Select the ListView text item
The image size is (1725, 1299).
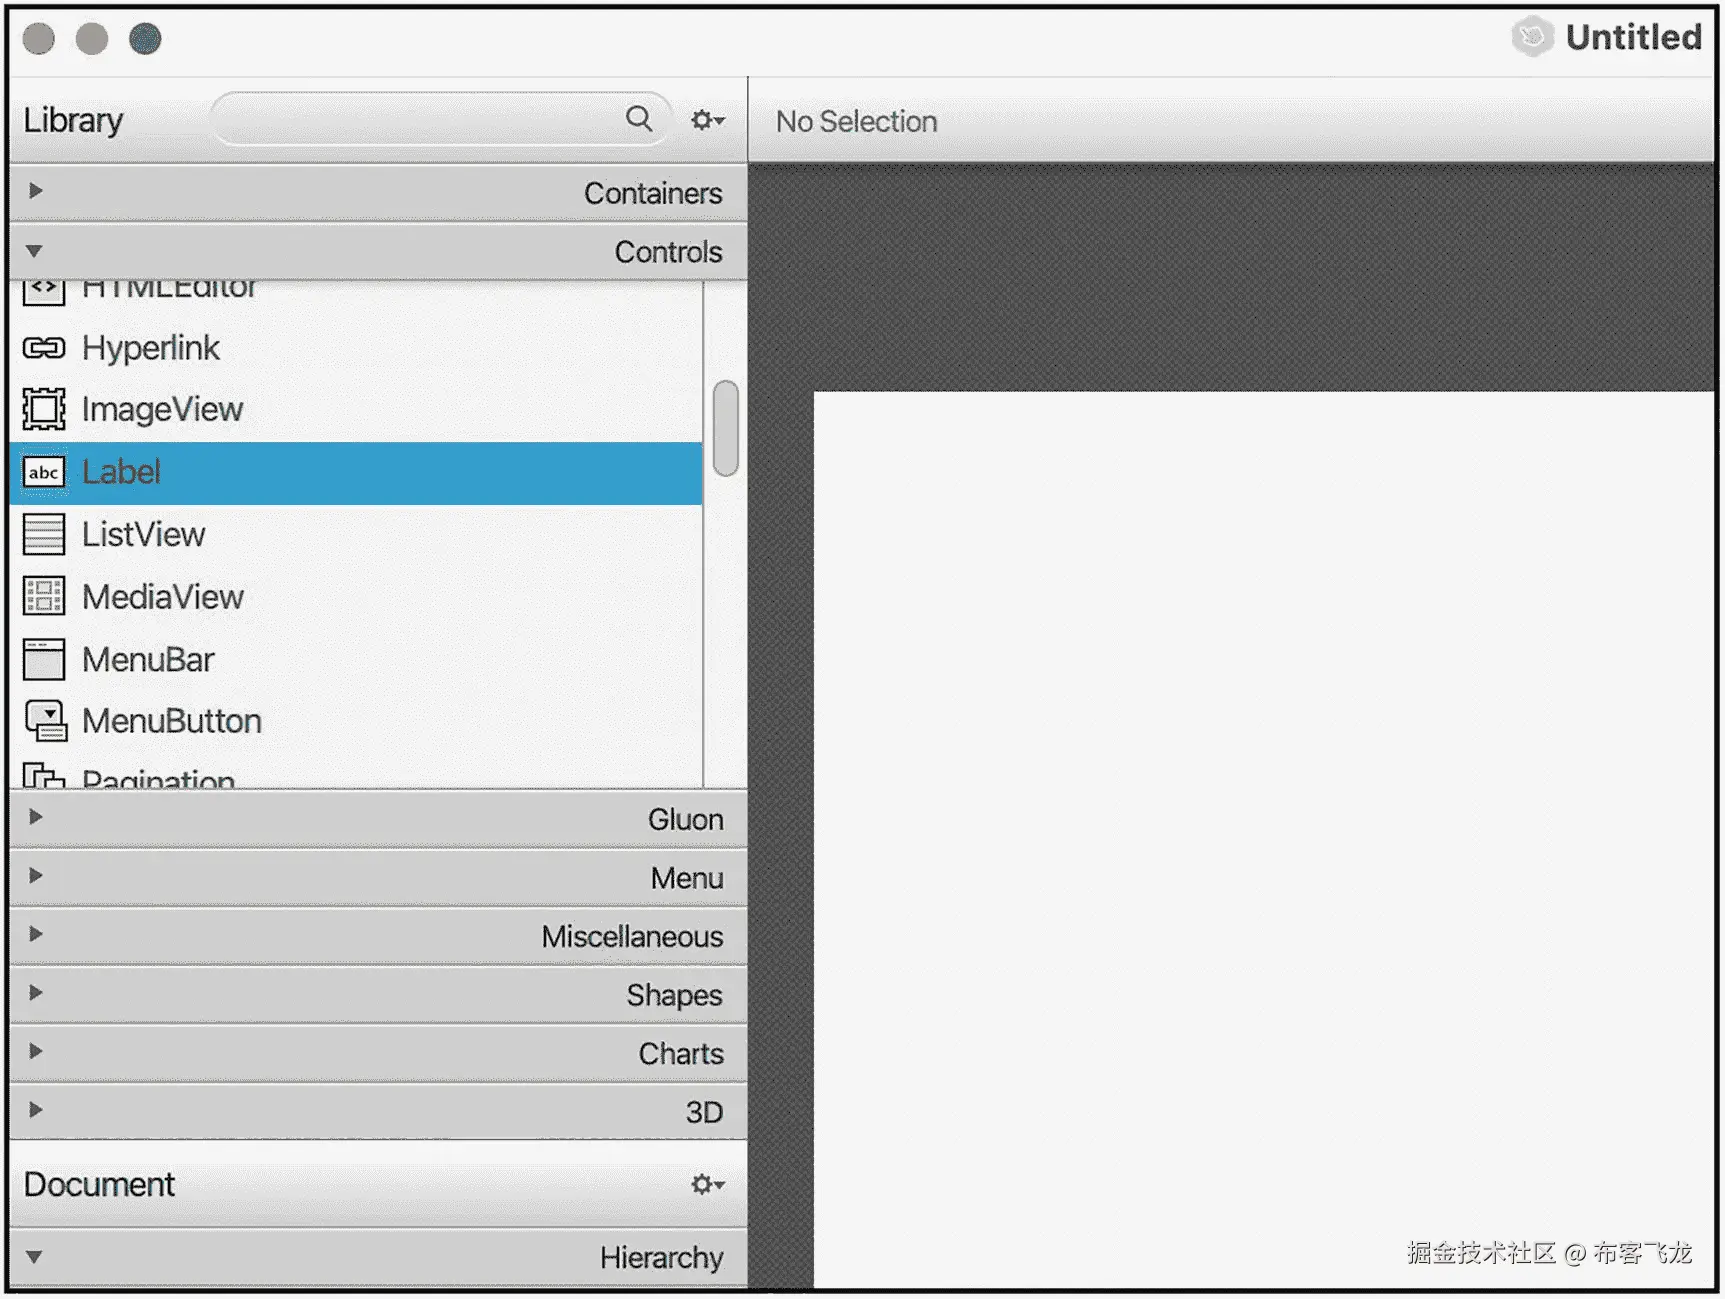pos(143,534)
